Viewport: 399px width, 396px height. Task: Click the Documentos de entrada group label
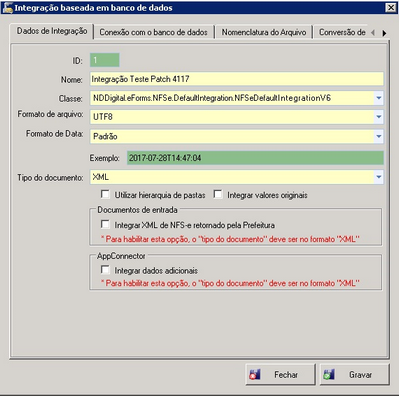(x=137, y=210)
